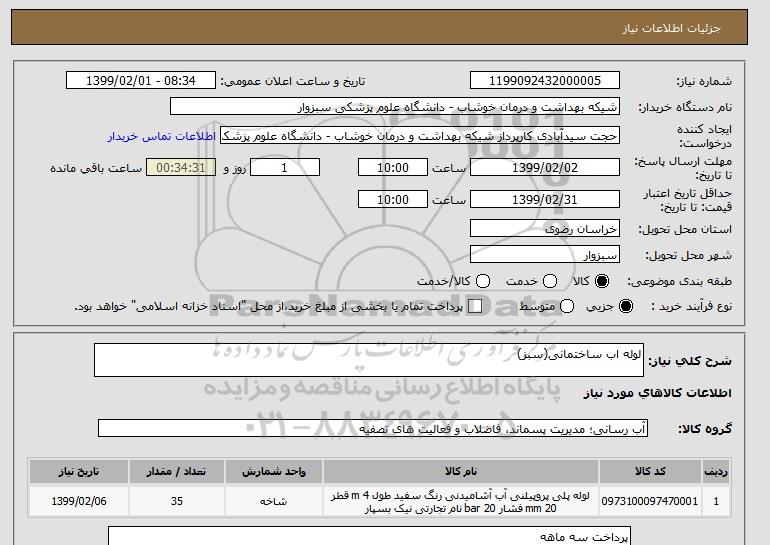Click the unit cell شاخه
This screenshot has height=545, width=770.
click(274, 501)
